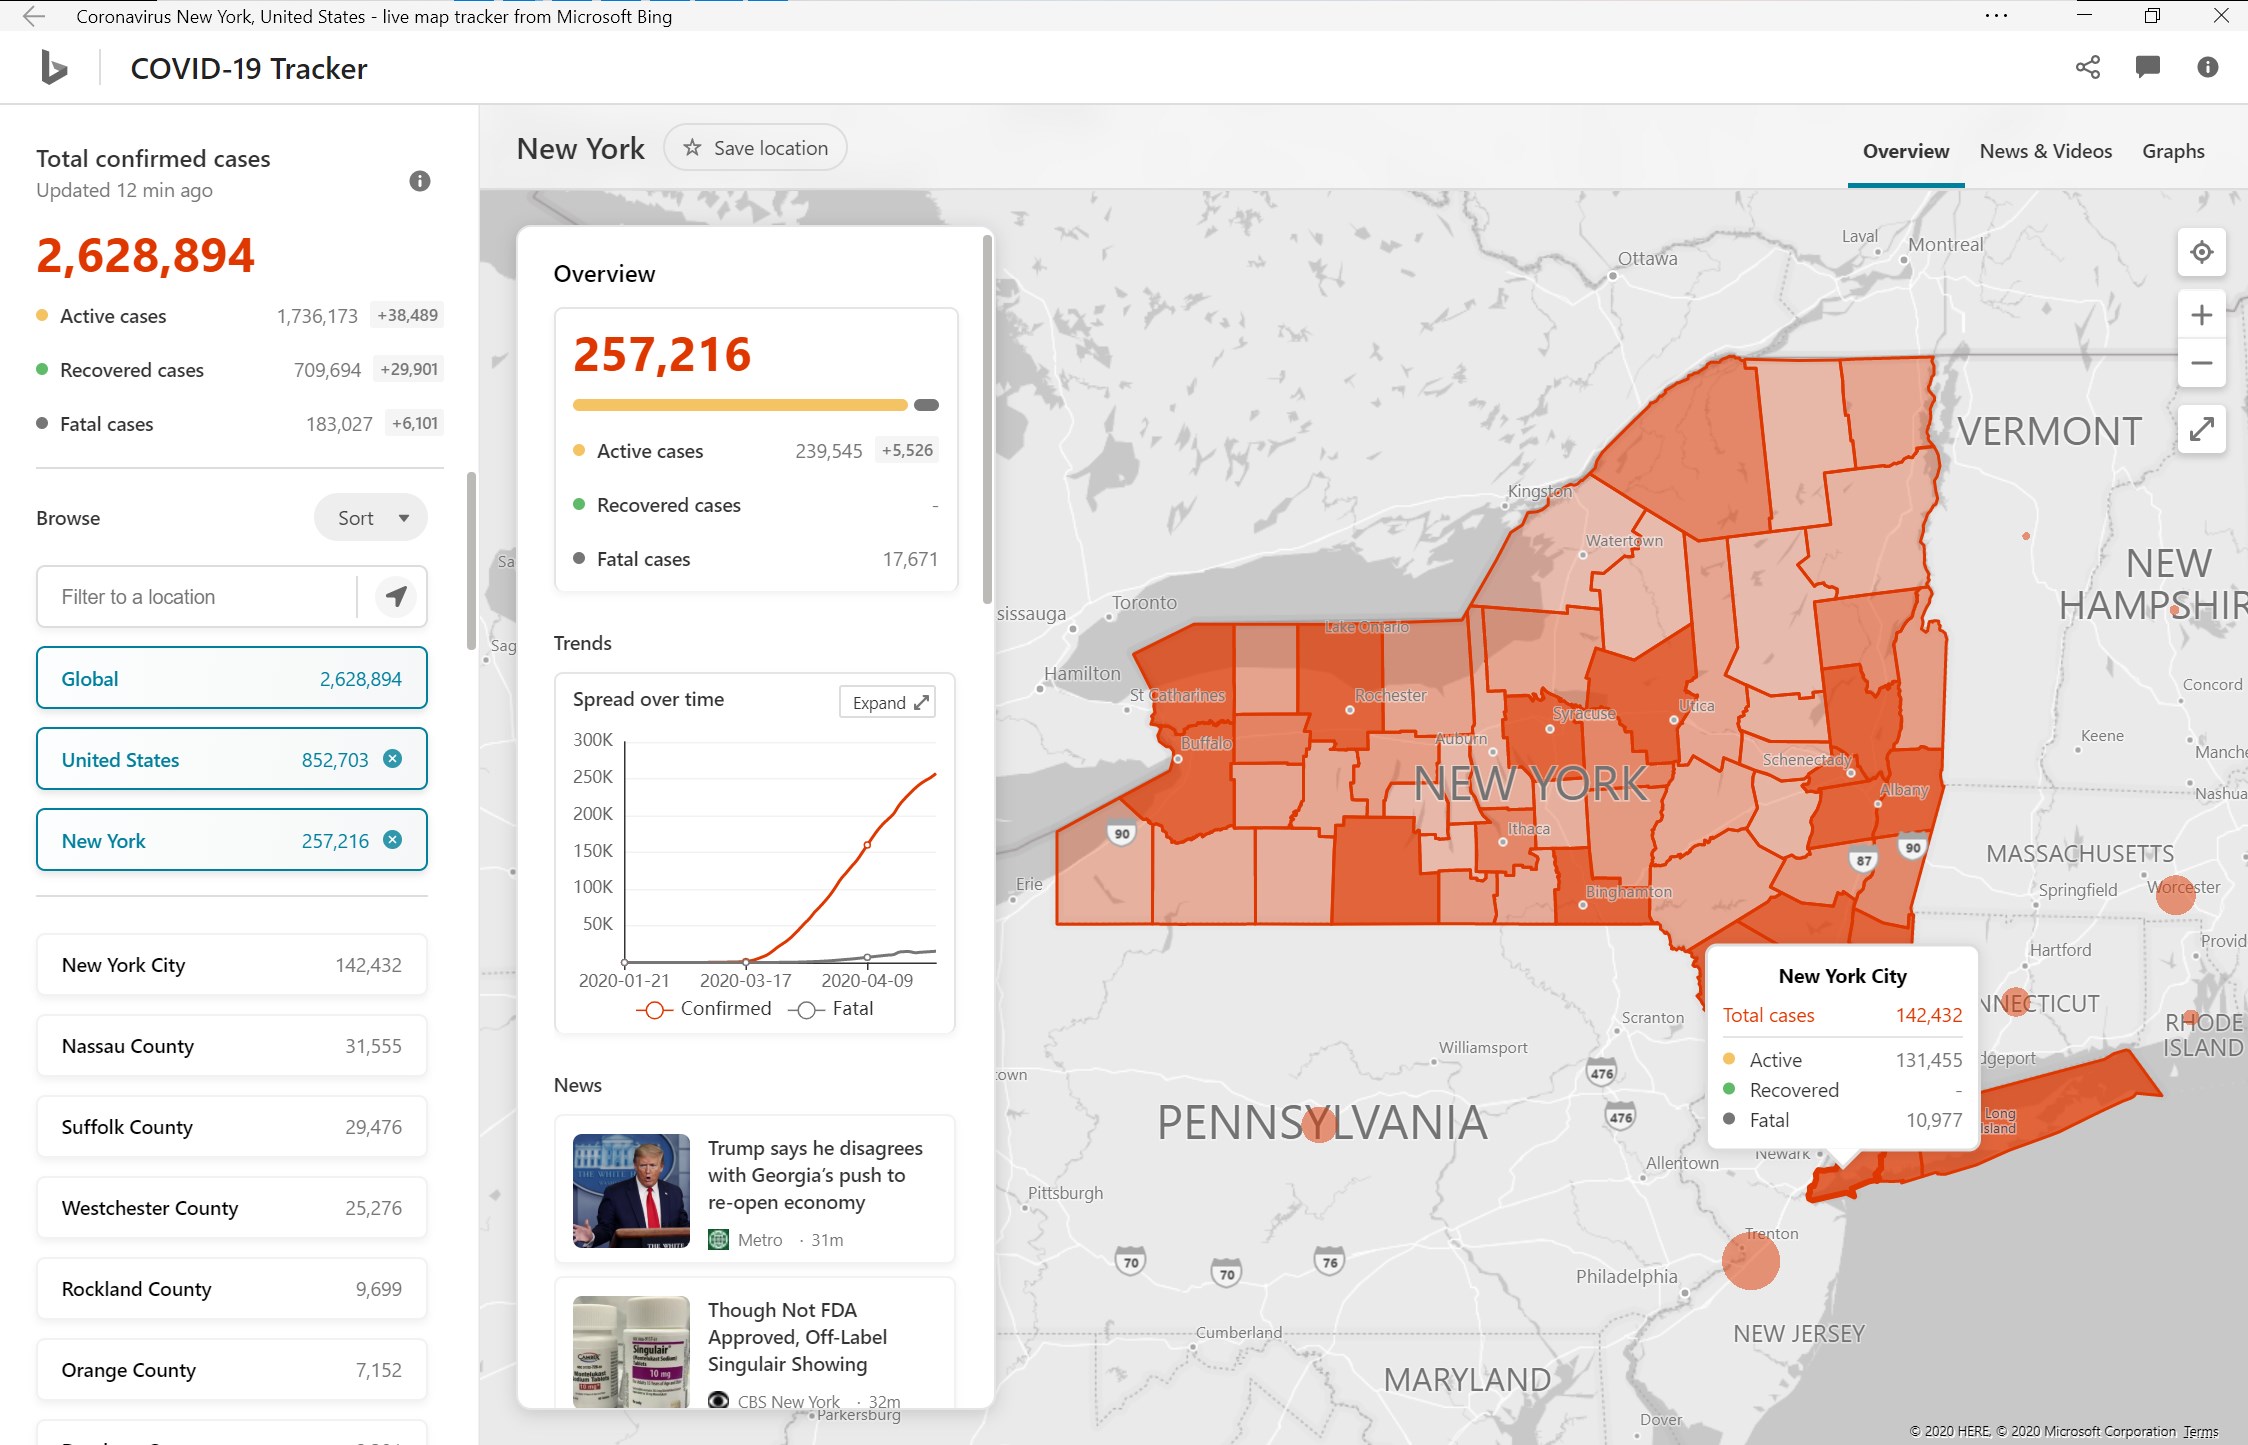The height and width of the screenshot is (1445, 2248).
Task: Zoom out the map with minus button
Action: point(2201,364)
